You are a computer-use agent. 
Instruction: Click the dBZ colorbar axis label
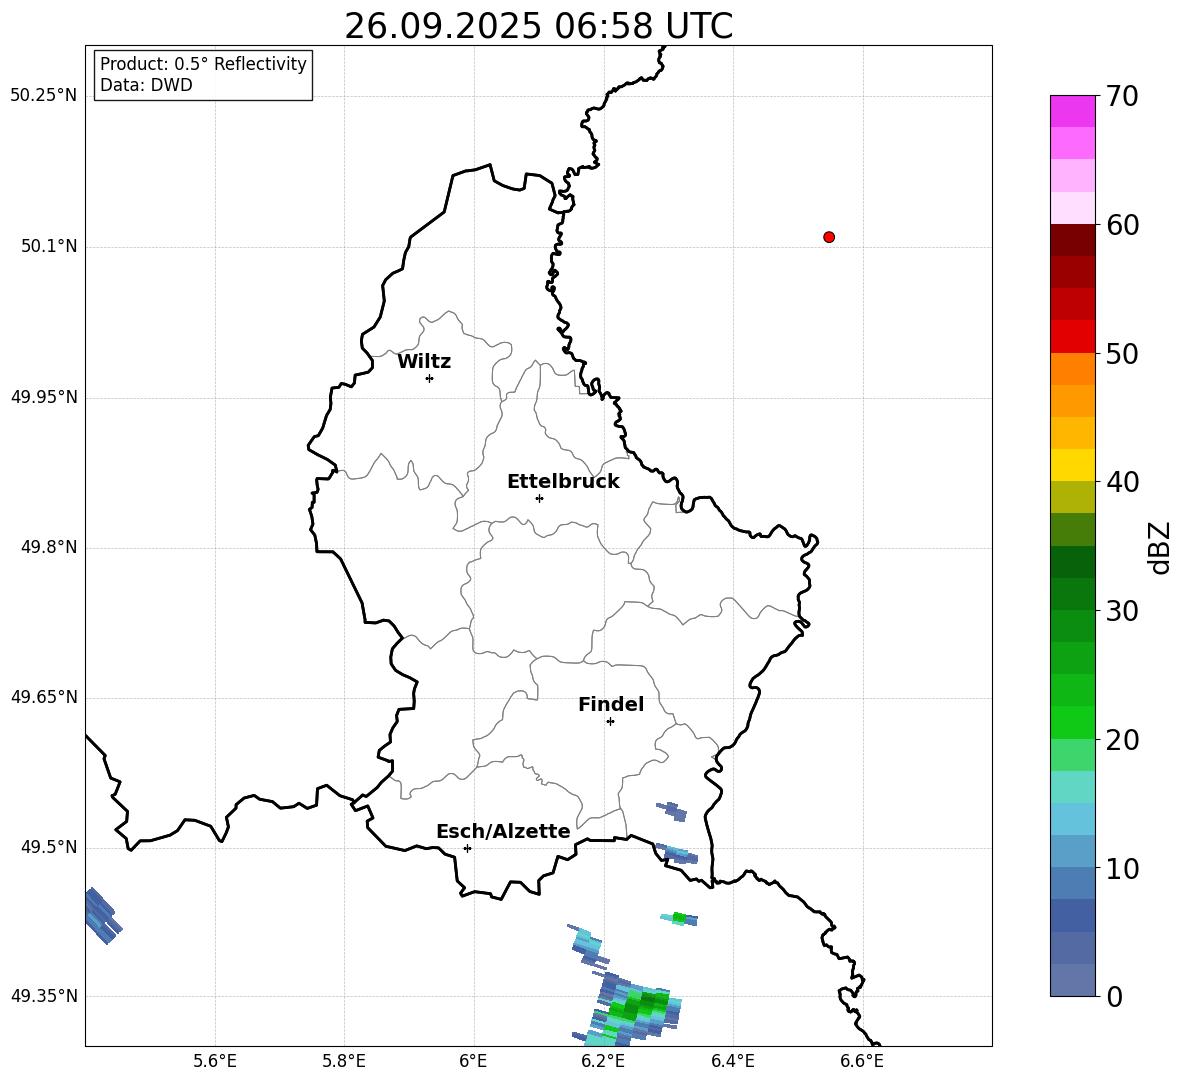(x=1159, y=547)
